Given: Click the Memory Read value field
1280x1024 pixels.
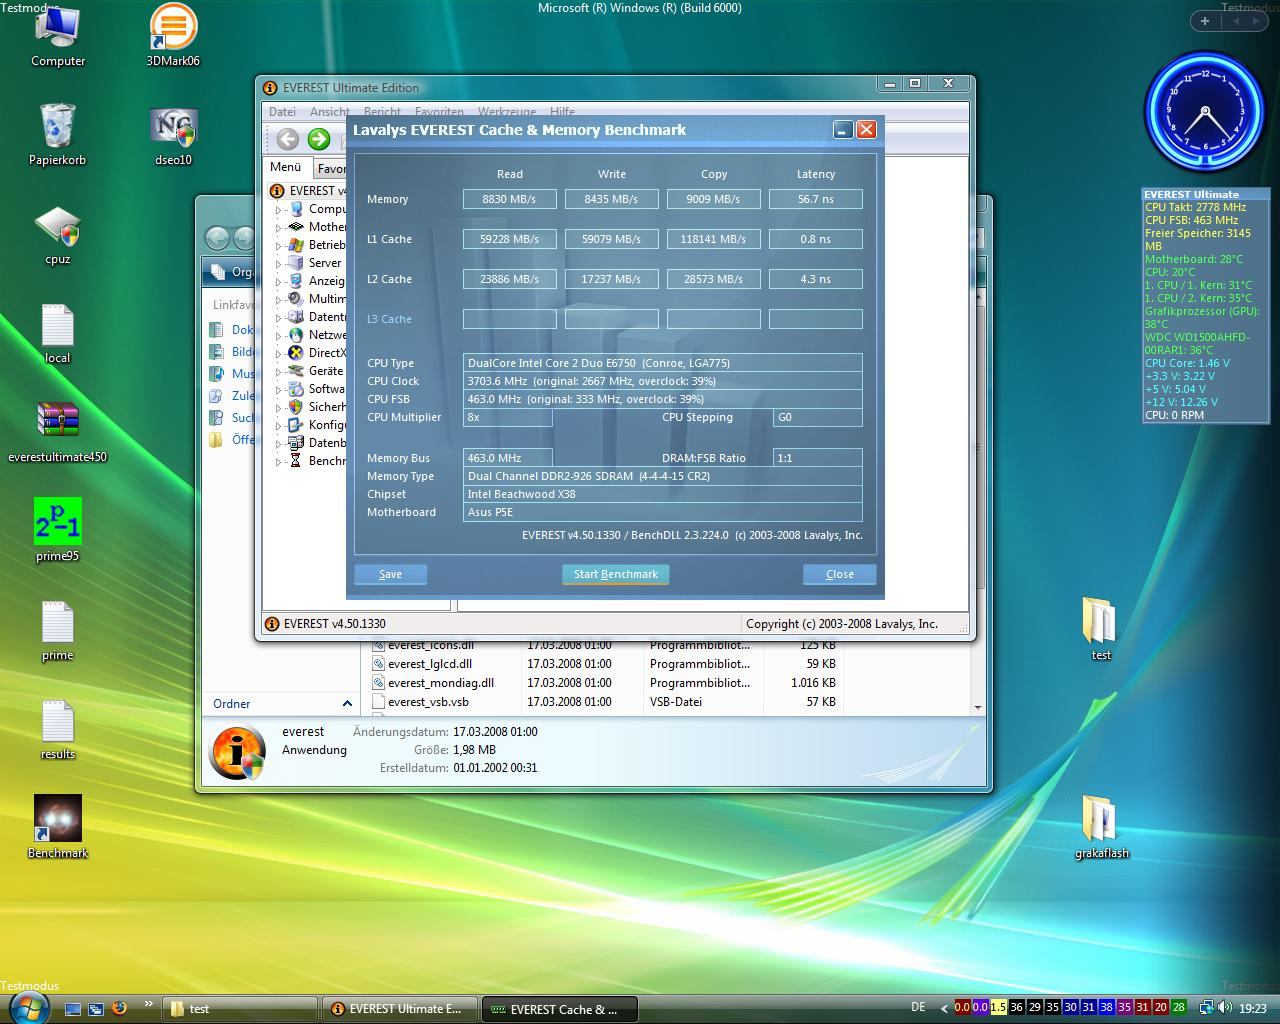Looking at the screenshot, I should coord(509,199).
